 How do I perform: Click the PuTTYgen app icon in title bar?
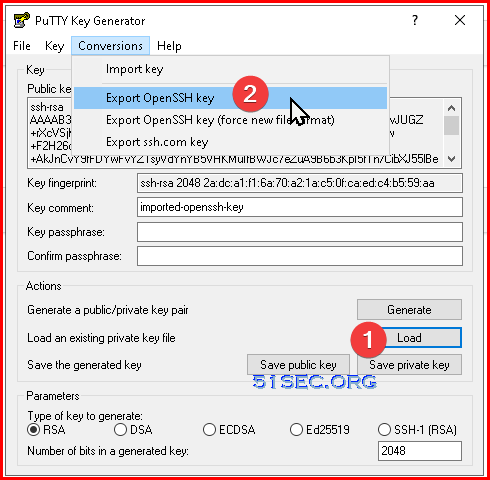click(x=22, y=20)
